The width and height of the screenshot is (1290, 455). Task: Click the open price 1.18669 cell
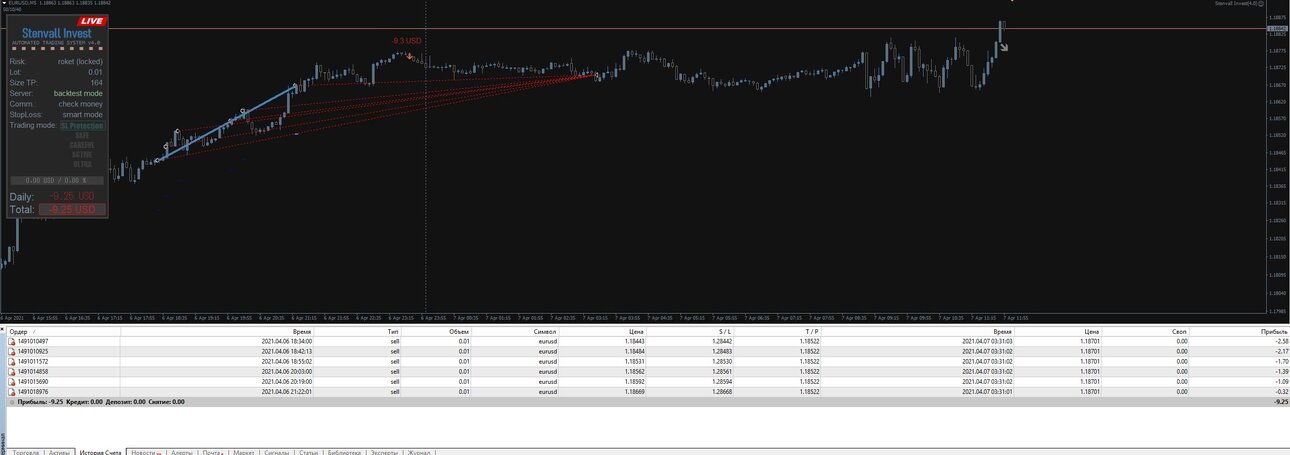(635, 391)
